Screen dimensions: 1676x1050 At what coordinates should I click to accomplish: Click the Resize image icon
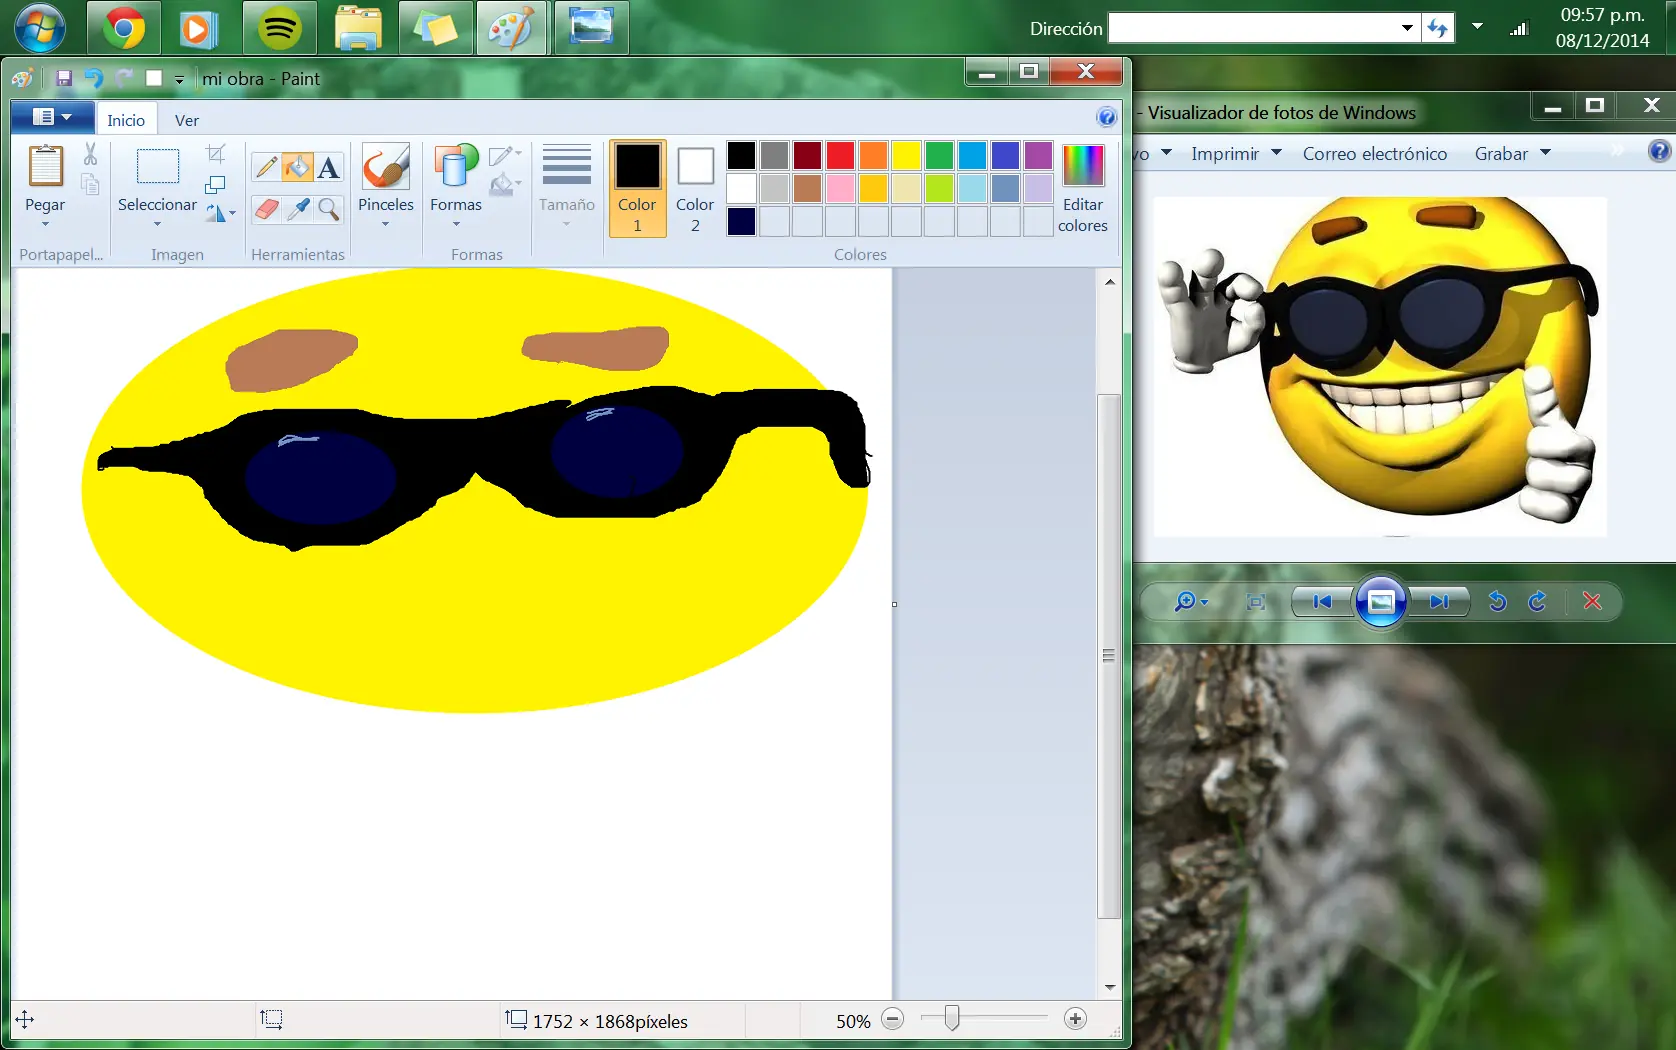tap(215, 185)
